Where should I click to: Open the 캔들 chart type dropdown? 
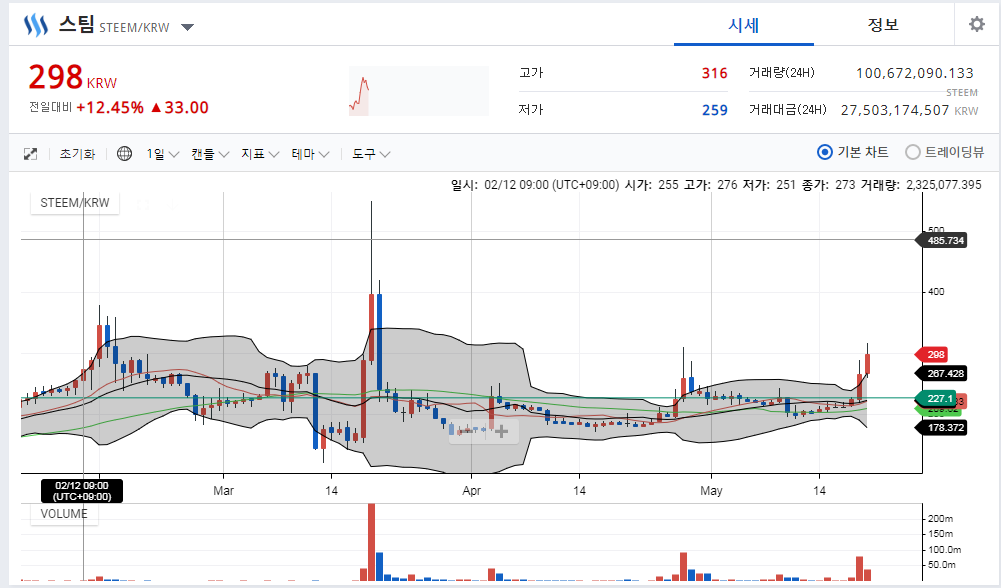coord(209,154)
